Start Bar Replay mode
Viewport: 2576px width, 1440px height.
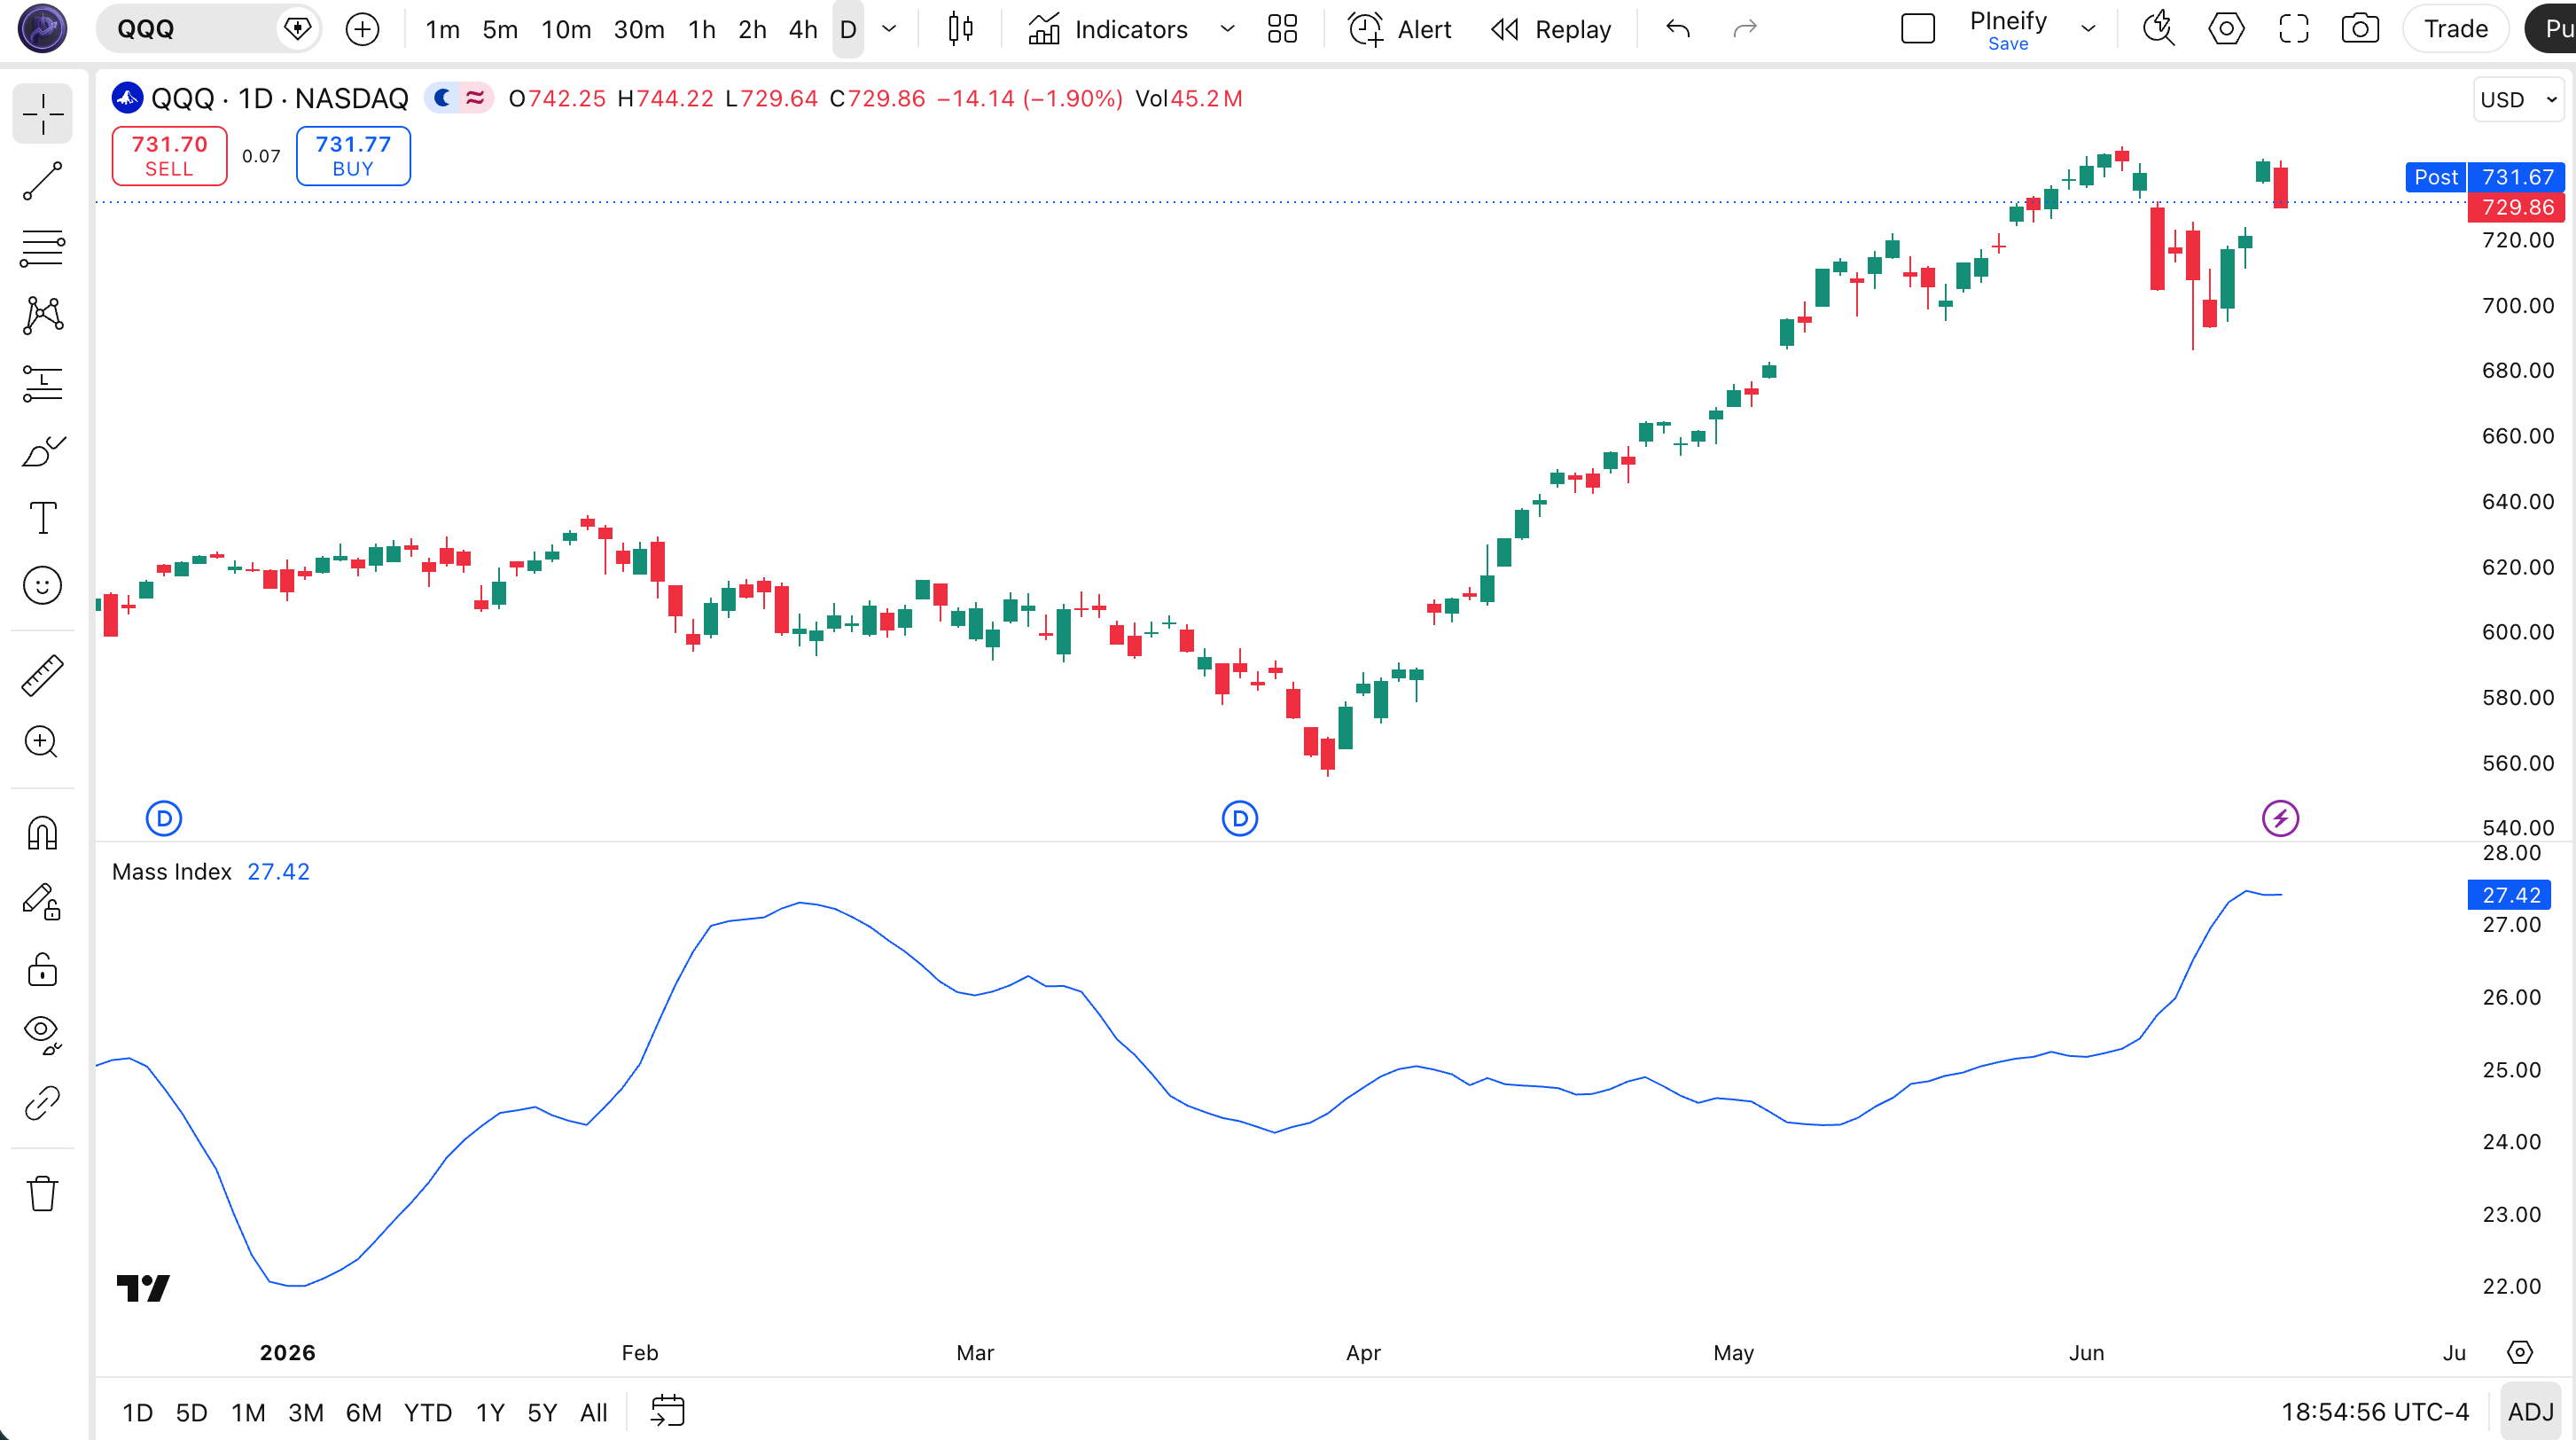[1551, 29]
